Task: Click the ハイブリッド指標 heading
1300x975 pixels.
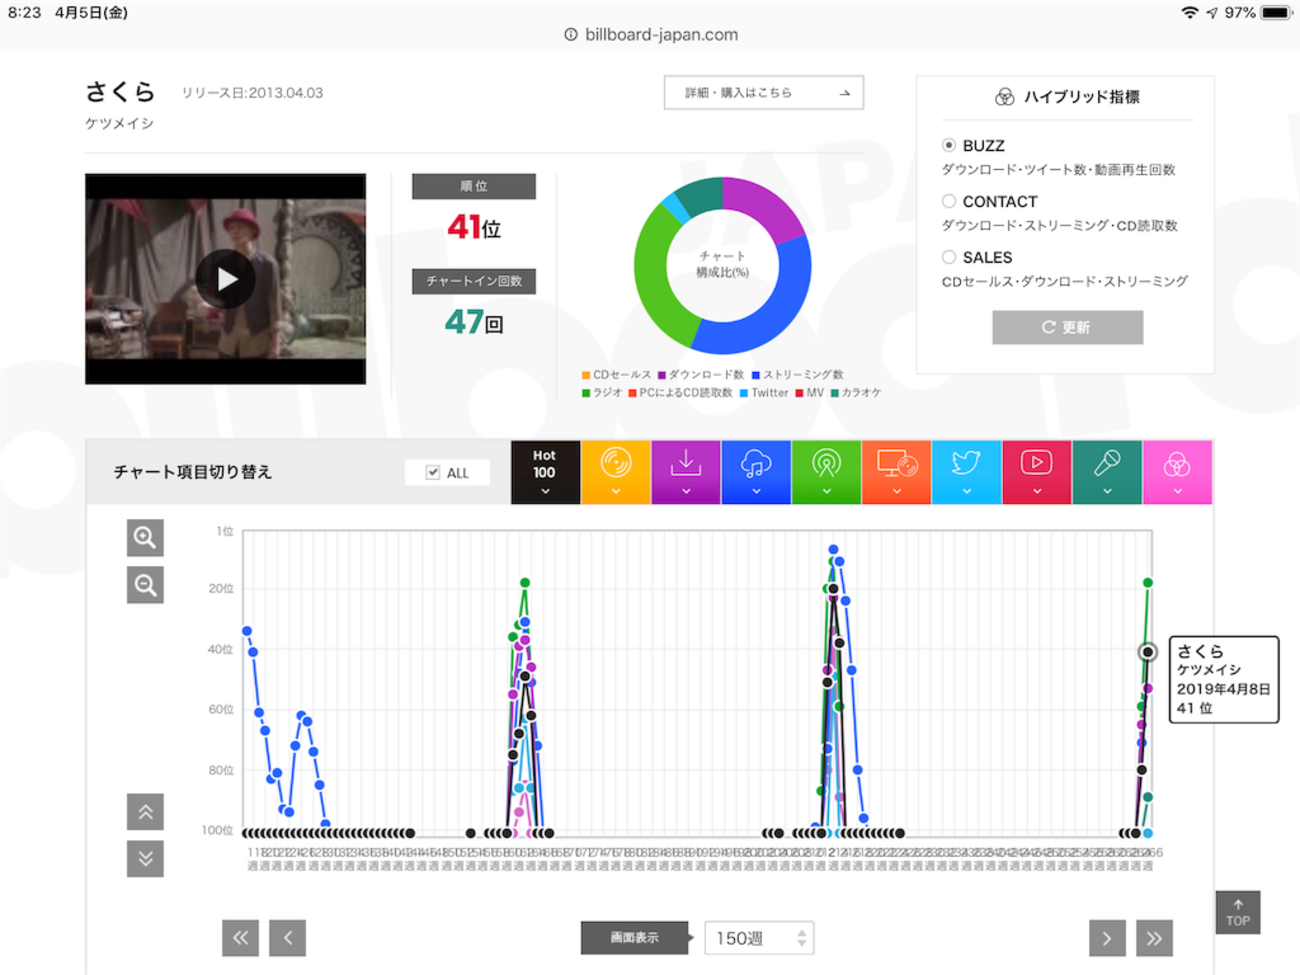Action: click(1082, 97)
